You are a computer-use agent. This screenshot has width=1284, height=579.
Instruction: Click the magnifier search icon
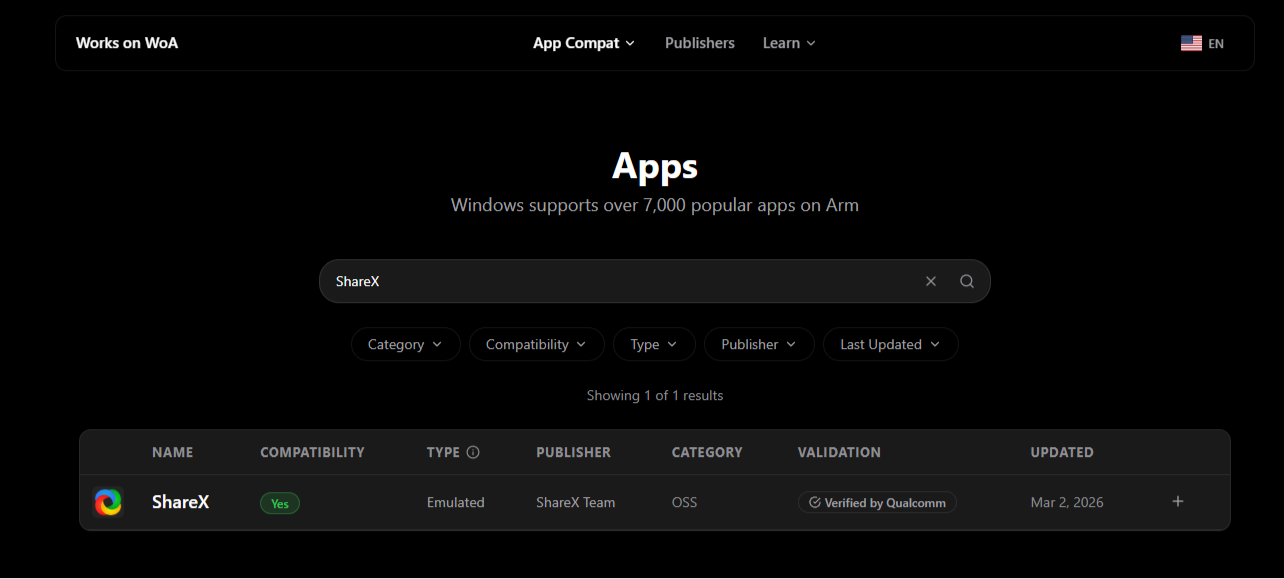click(x=967, y=281)
